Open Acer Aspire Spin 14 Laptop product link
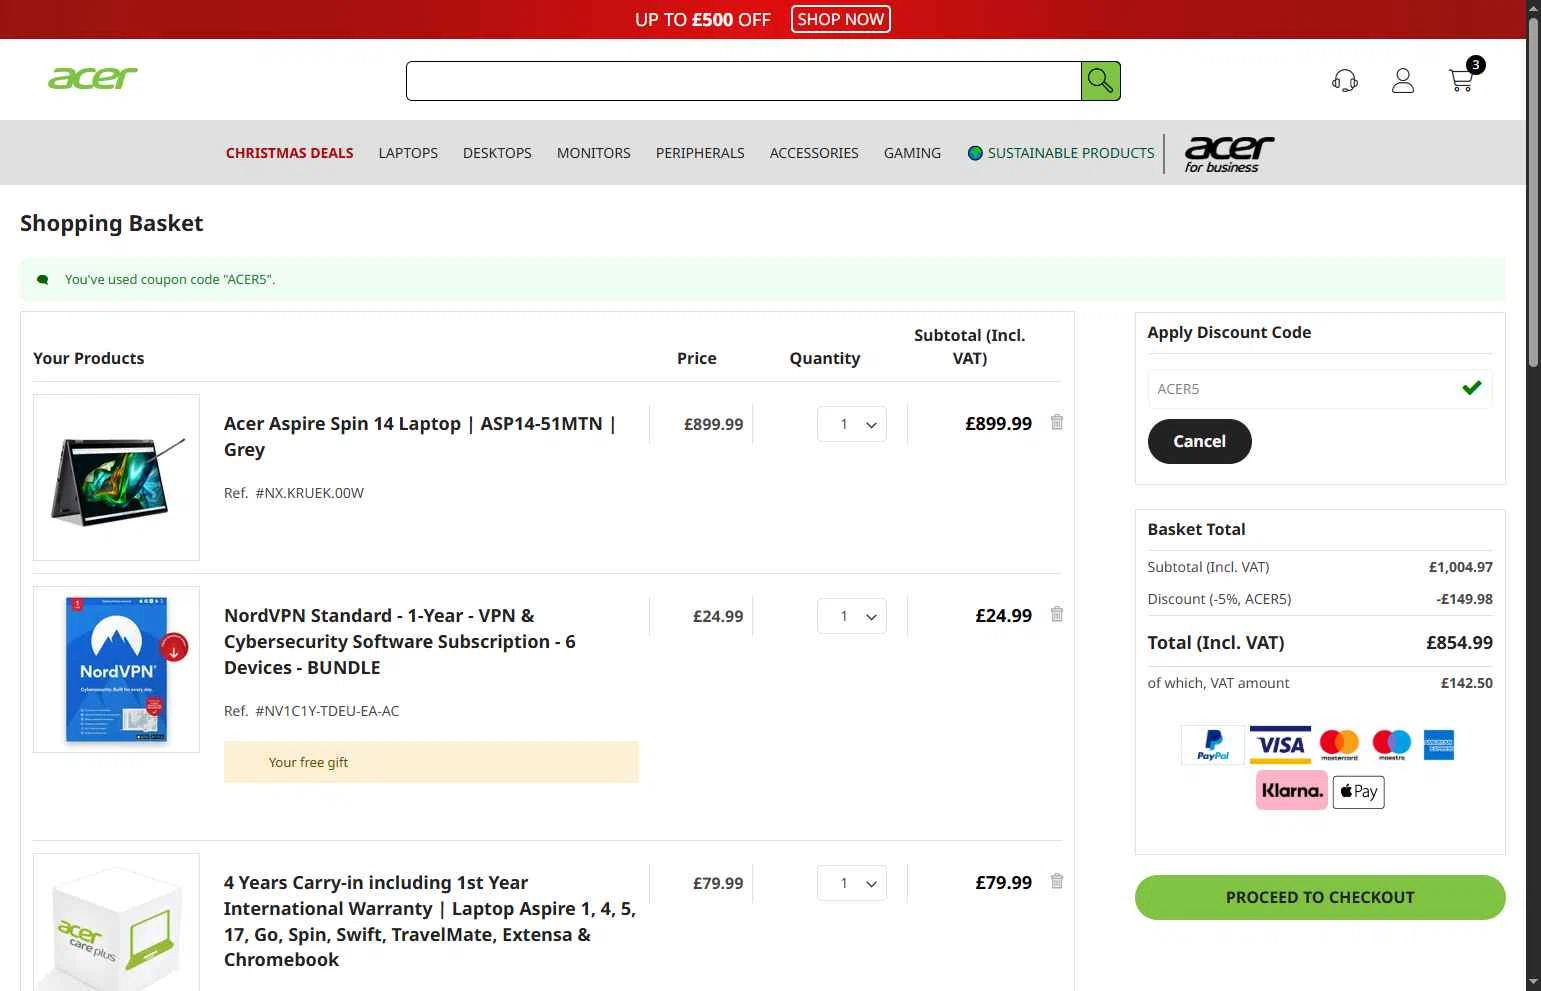The height and width of the screenshot is (991, 1541). [x=420, y=436]
